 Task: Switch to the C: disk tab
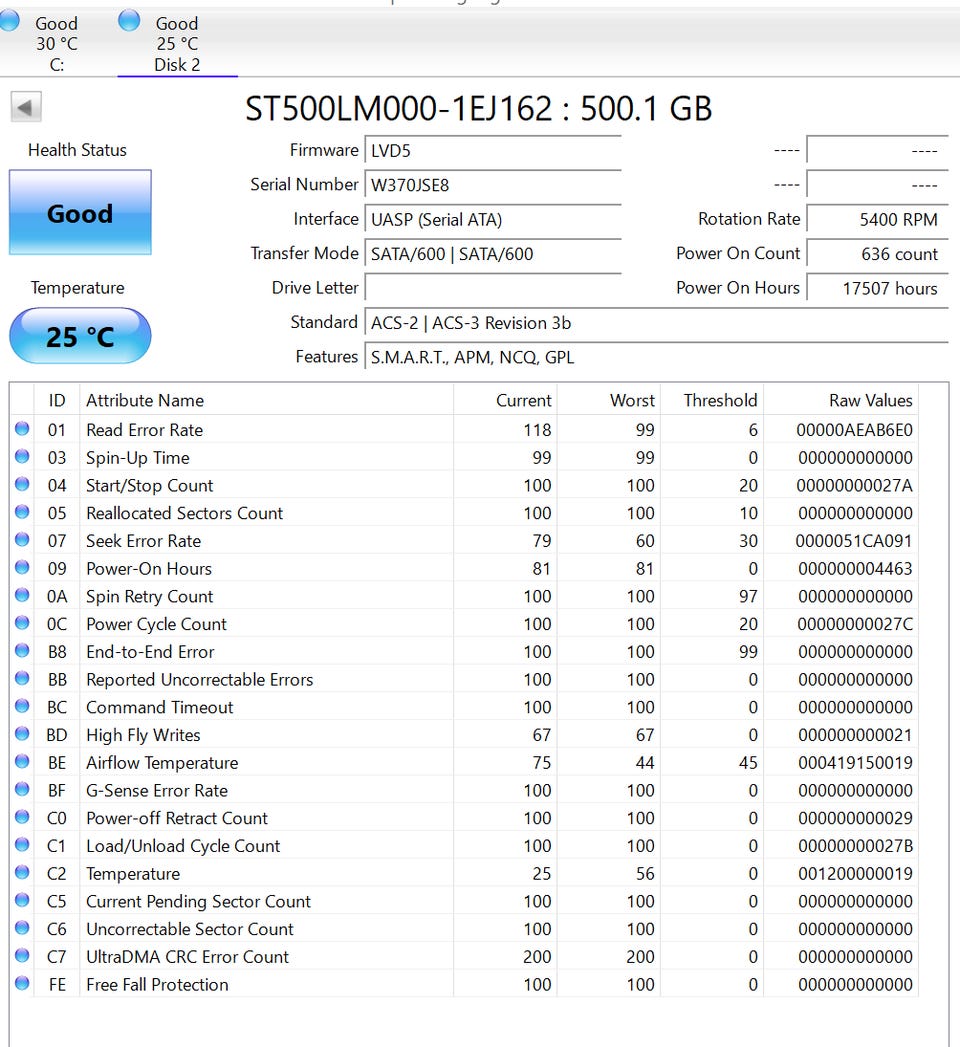(57, 43)
